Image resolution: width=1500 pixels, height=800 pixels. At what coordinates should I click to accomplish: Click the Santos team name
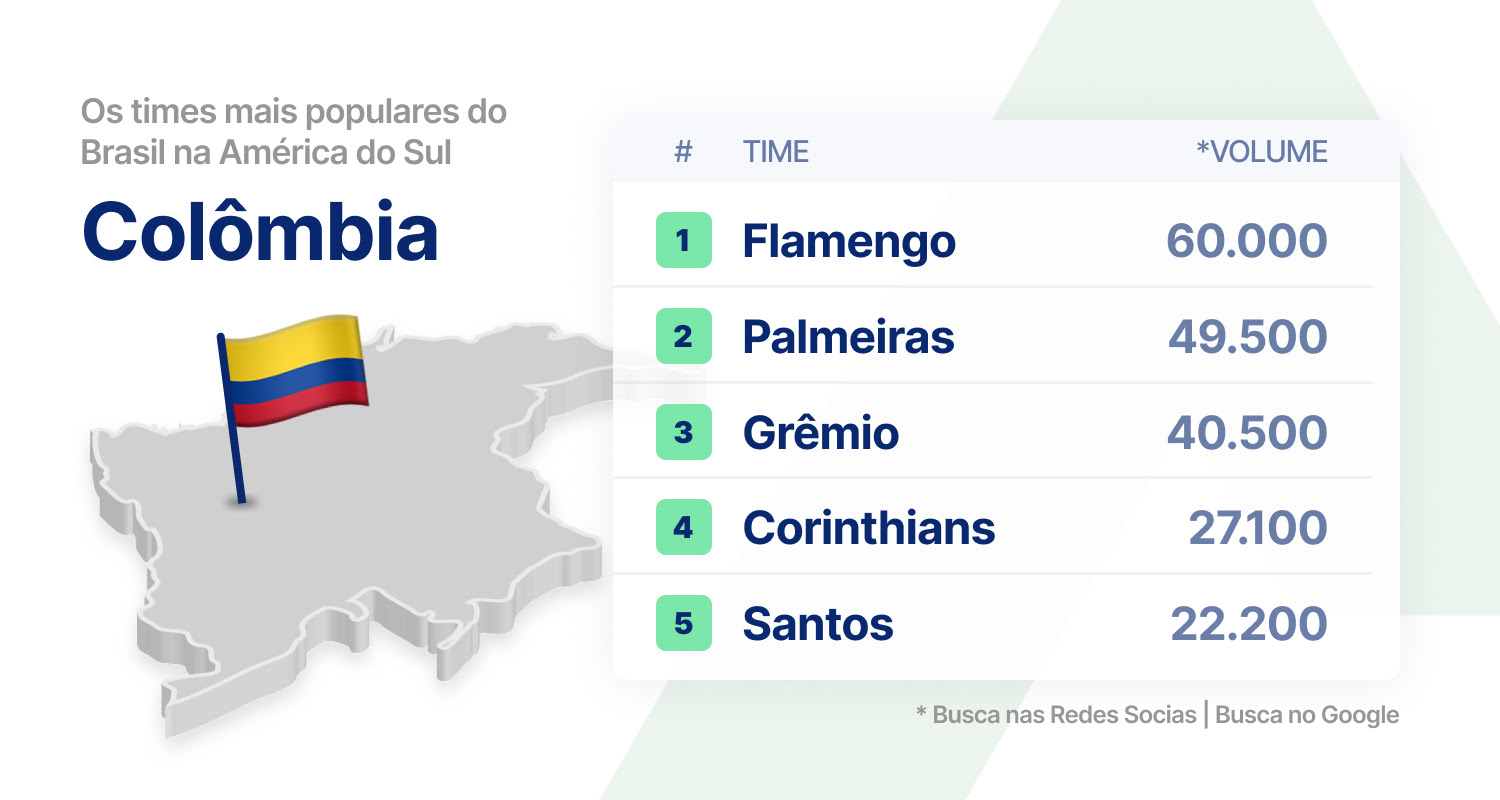click(818, 624)
